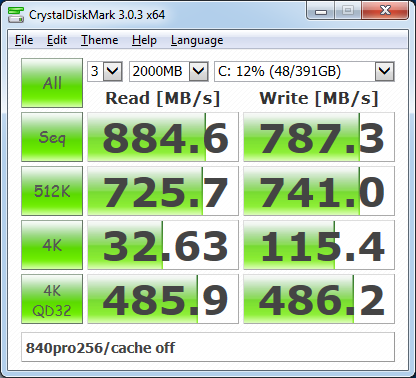Open the Language menu
This screenshot has width=416, height=378.
pyautogui.click(x=197, y=40)
